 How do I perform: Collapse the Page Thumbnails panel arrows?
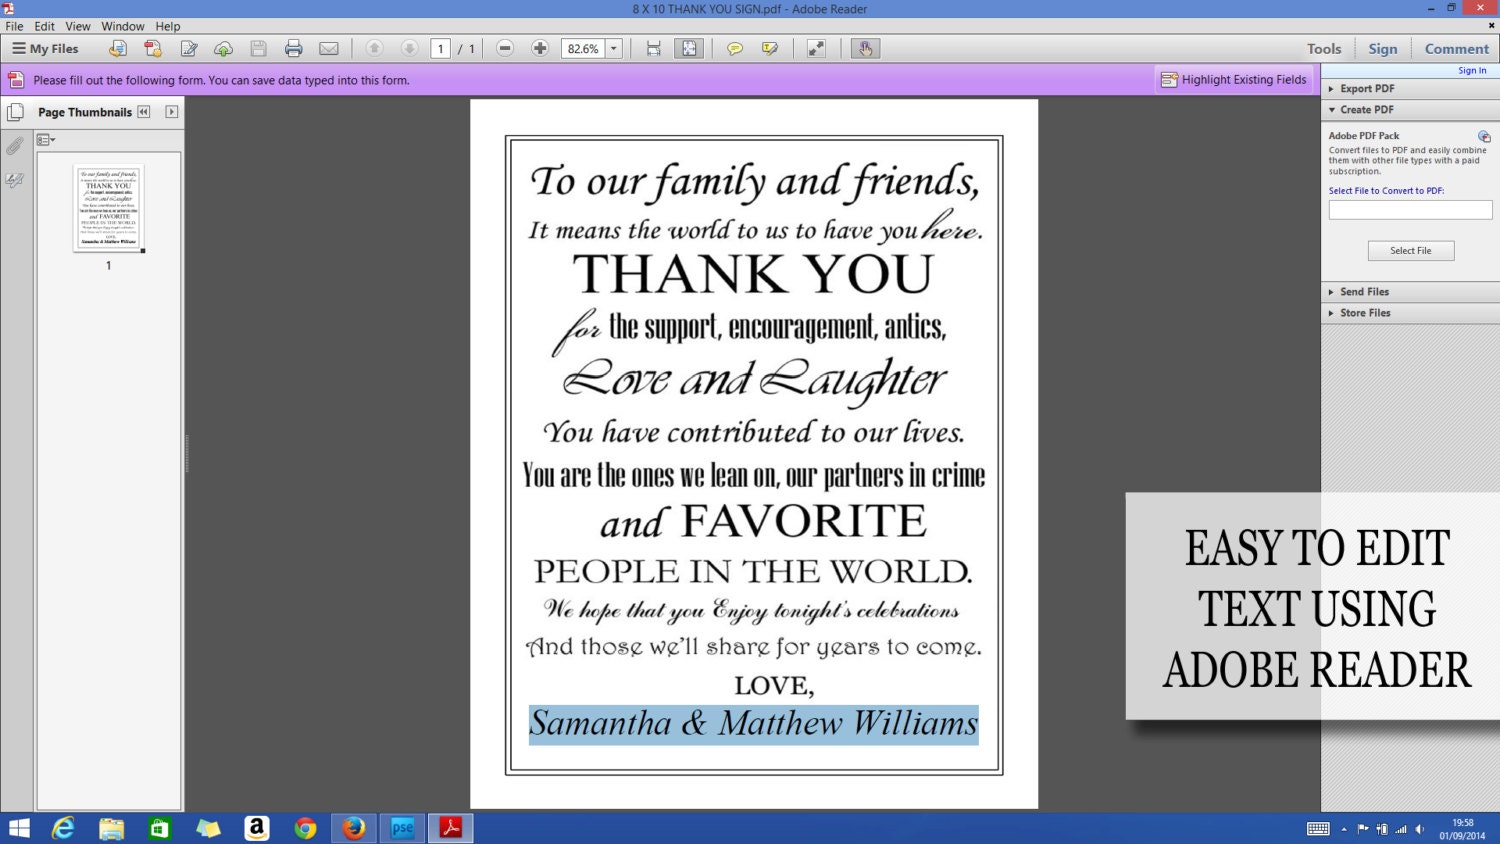point(144,112)
